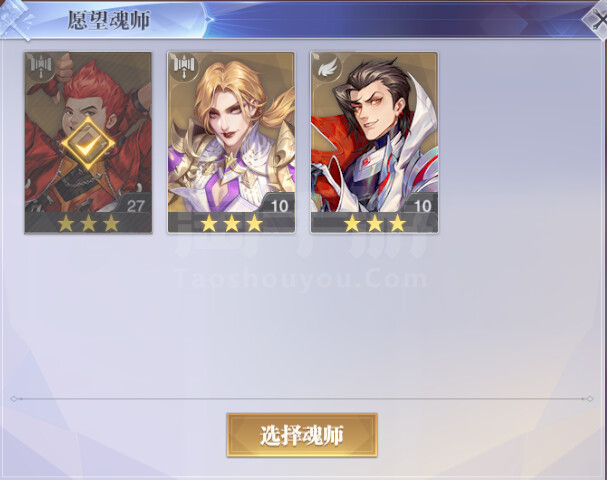Click the 选择魂师 confirm button

pyautogui.click(x=302, y=435)
